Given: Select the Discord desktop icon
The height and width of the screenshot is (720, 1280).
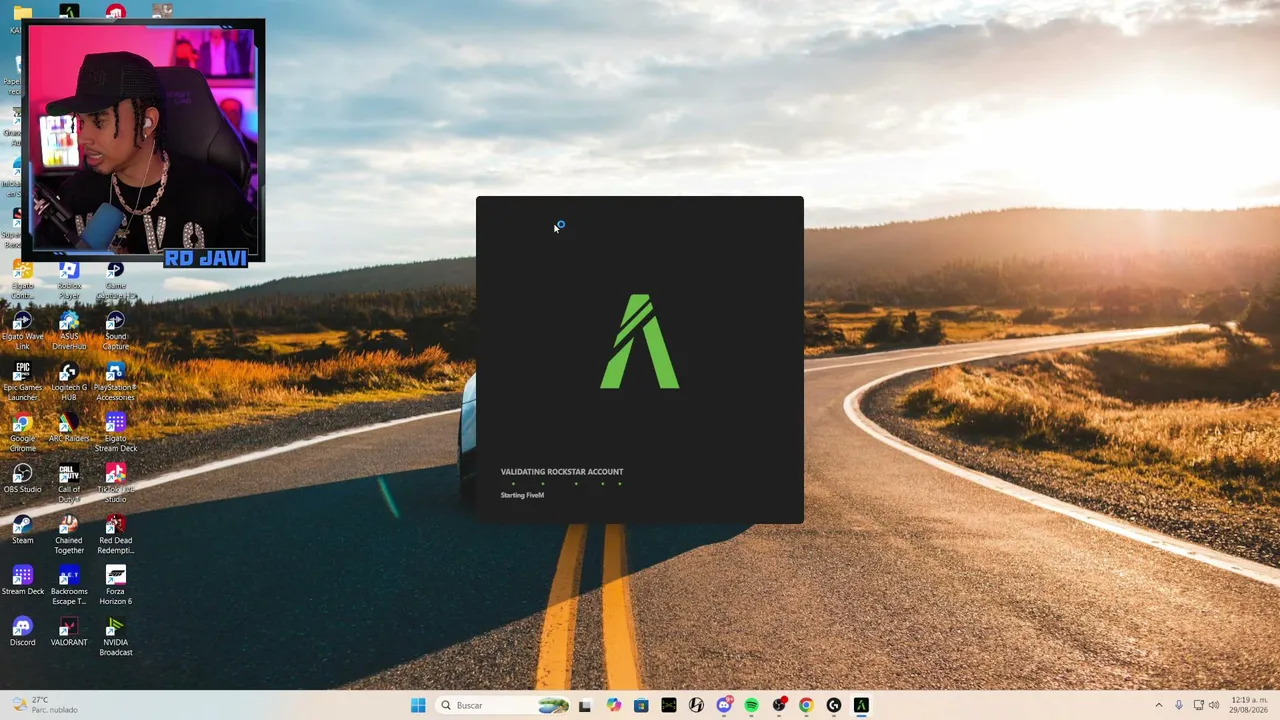Looking at the screenshot, I should click(22, 632).
